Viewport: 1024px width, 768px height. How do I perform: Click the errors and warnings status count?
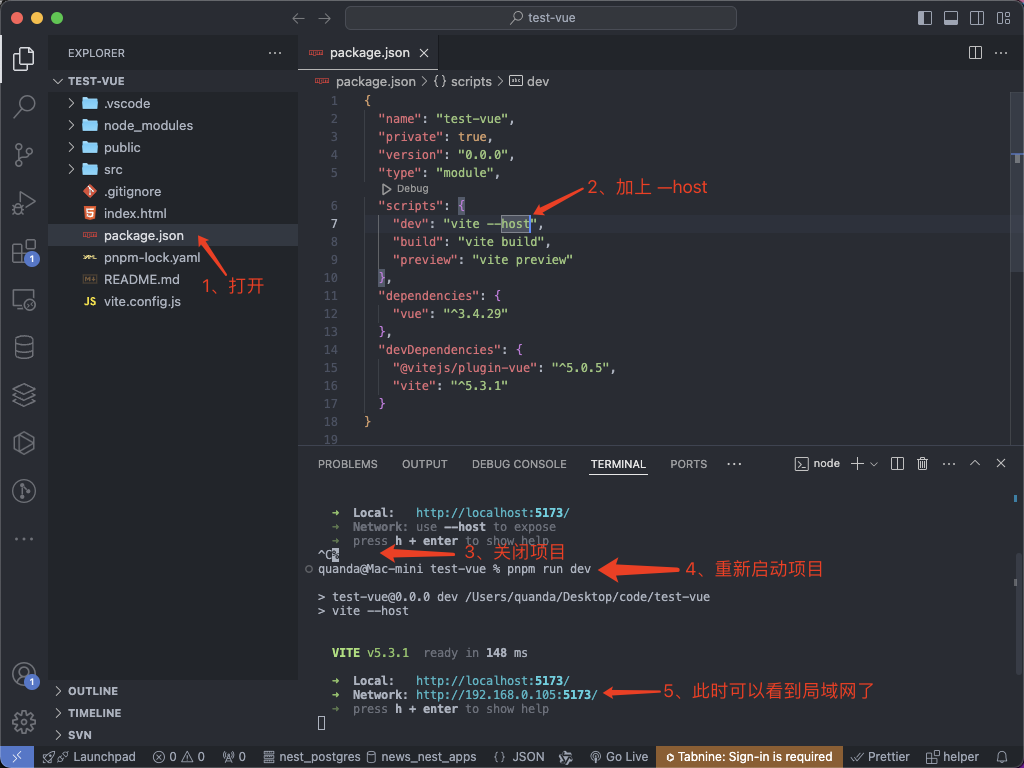179,757
